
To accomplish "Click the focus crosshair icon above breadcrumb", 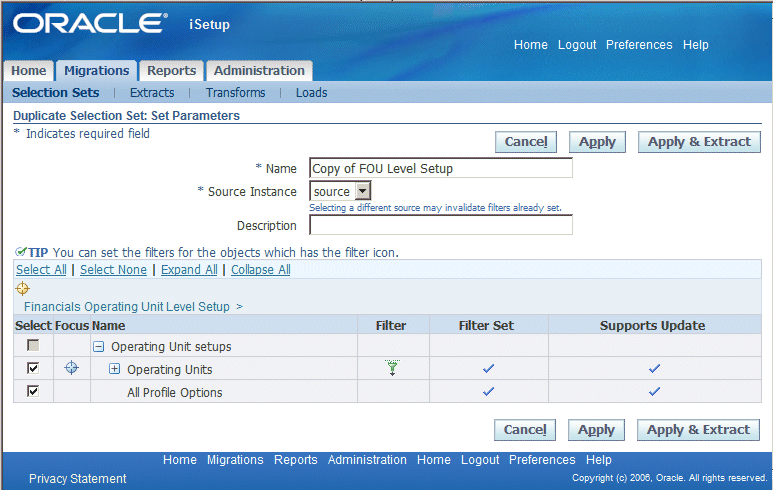I will click(x=23, y=288).
